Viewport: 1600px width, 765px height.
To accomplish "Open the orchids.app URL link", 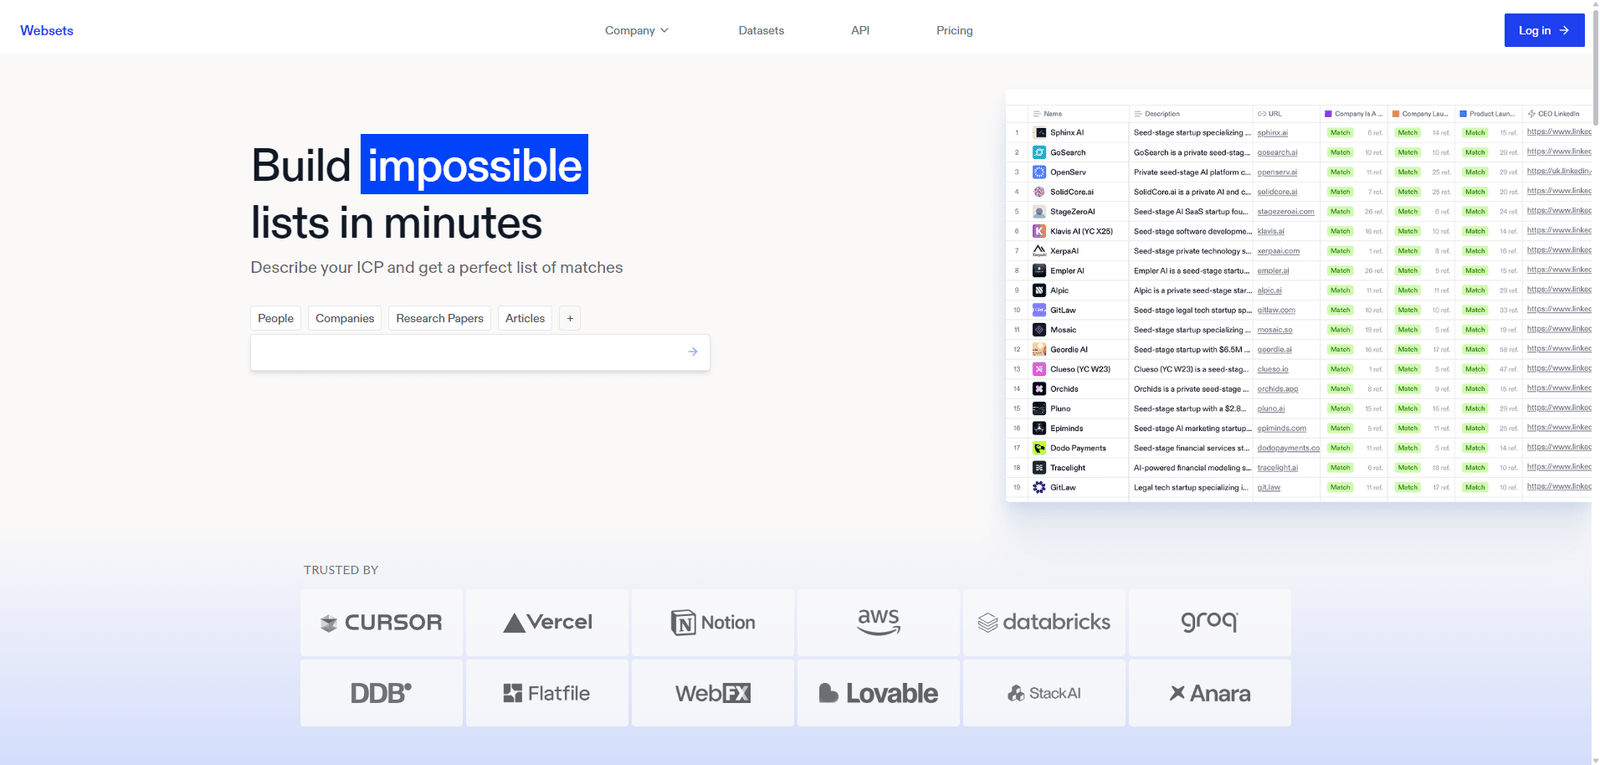I will pyautogui.click(x=1277, y=389).
